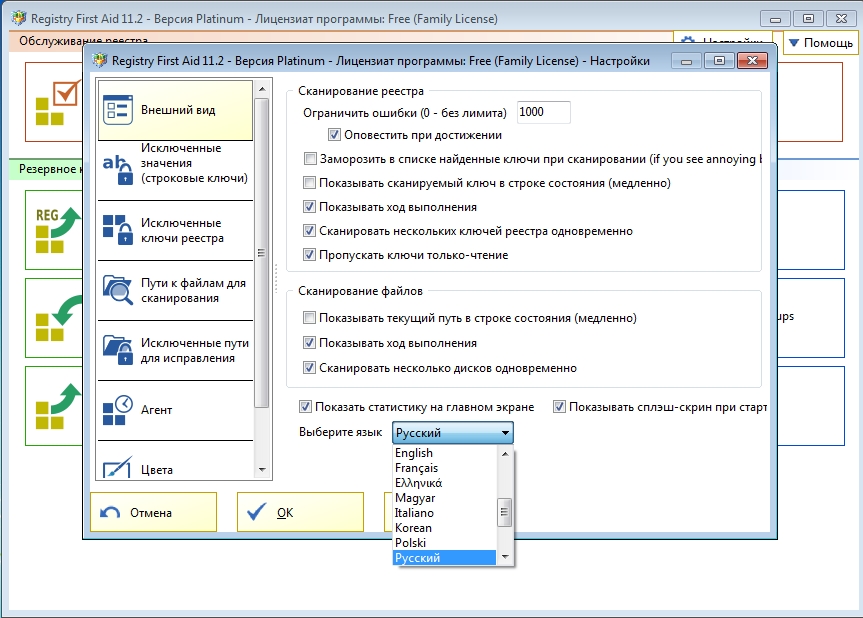This screenshot has width=863, height=618.
Task: Click the Агент clock icon
Action: (117, 410)
